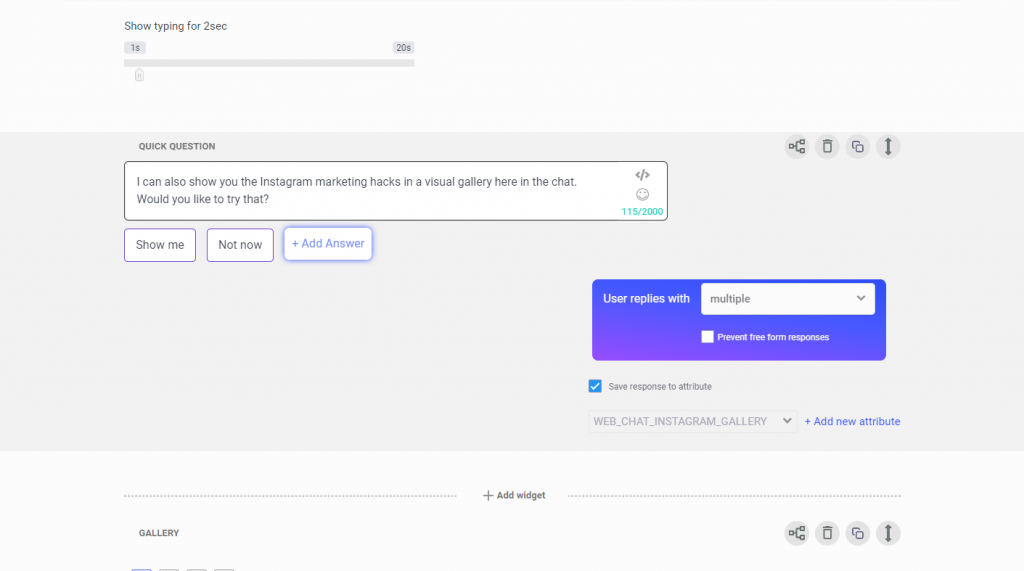Click the 'Show typing for 2sec' label

(176, 26)
